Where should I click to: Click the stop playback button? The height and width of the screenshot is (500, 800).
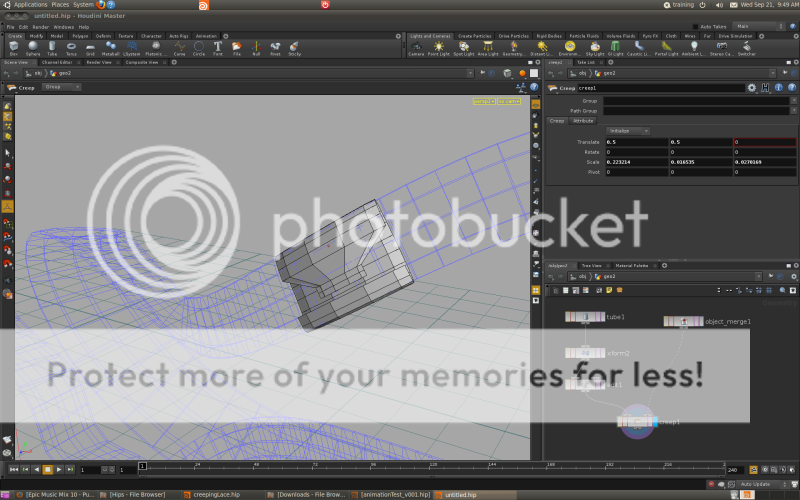point(47,469)
